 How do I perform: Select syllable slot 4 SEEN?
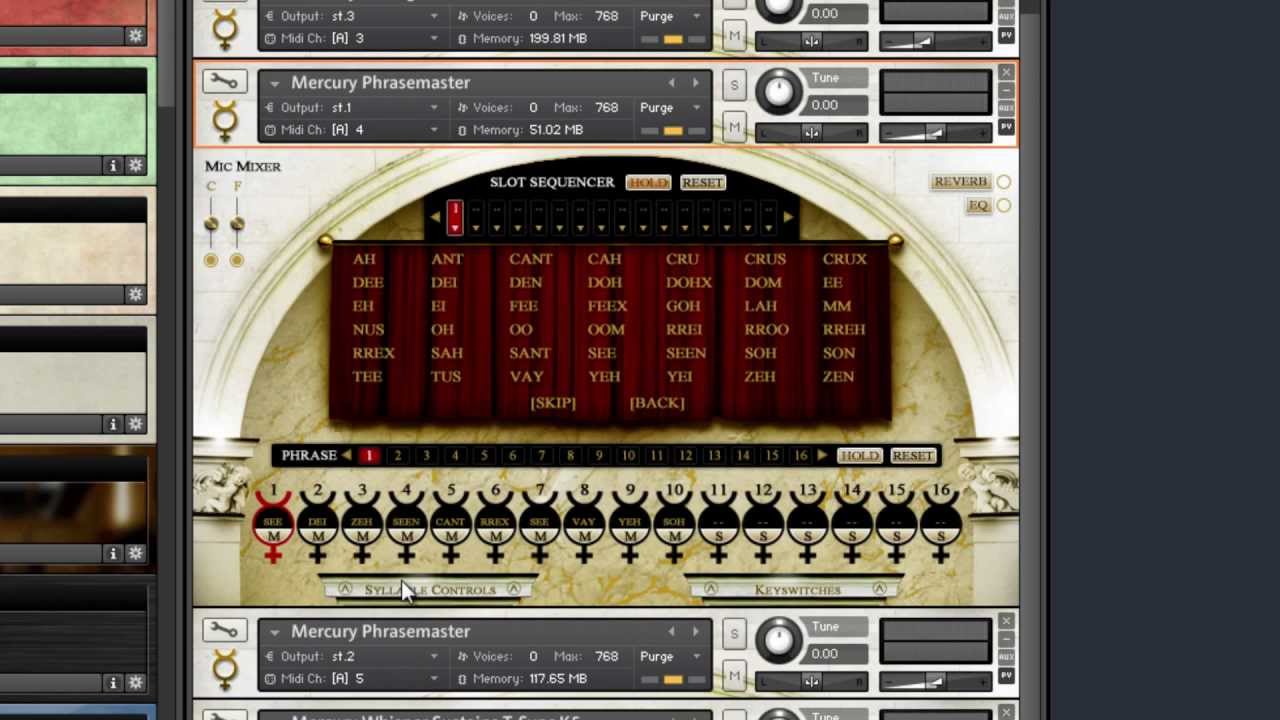406,523
